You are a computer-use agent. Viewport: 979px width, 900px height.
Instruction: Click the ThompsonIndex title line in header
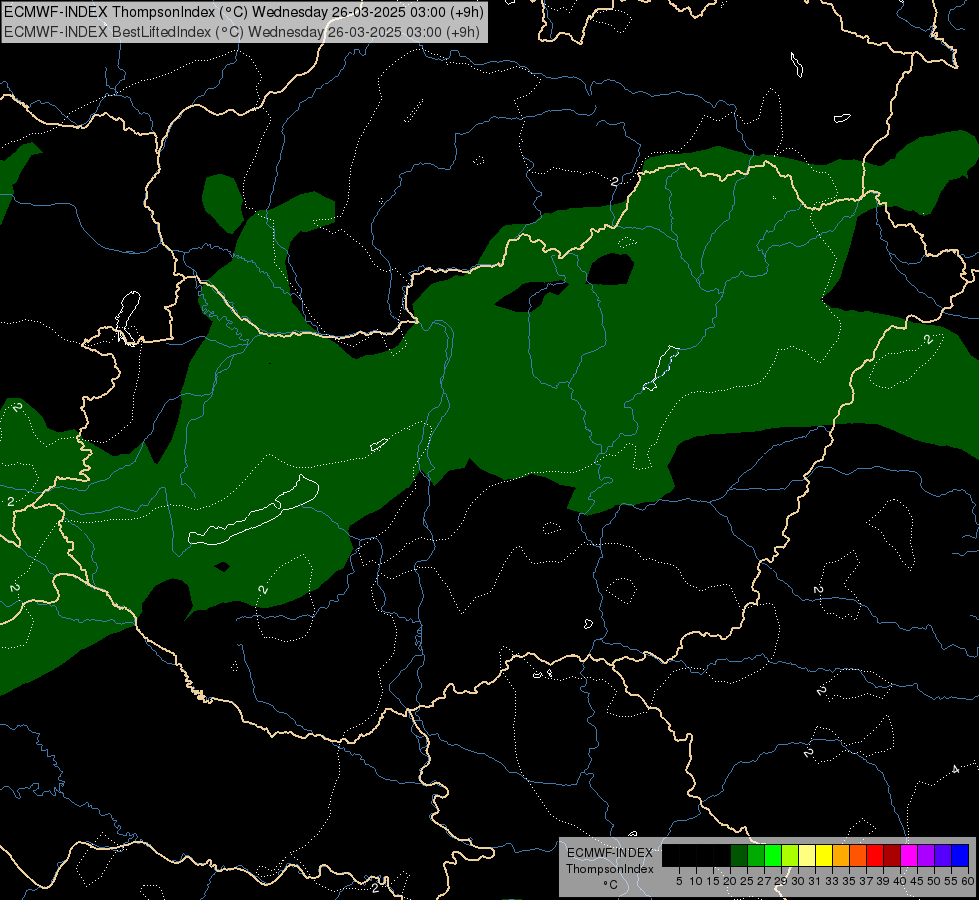point(244,11)
